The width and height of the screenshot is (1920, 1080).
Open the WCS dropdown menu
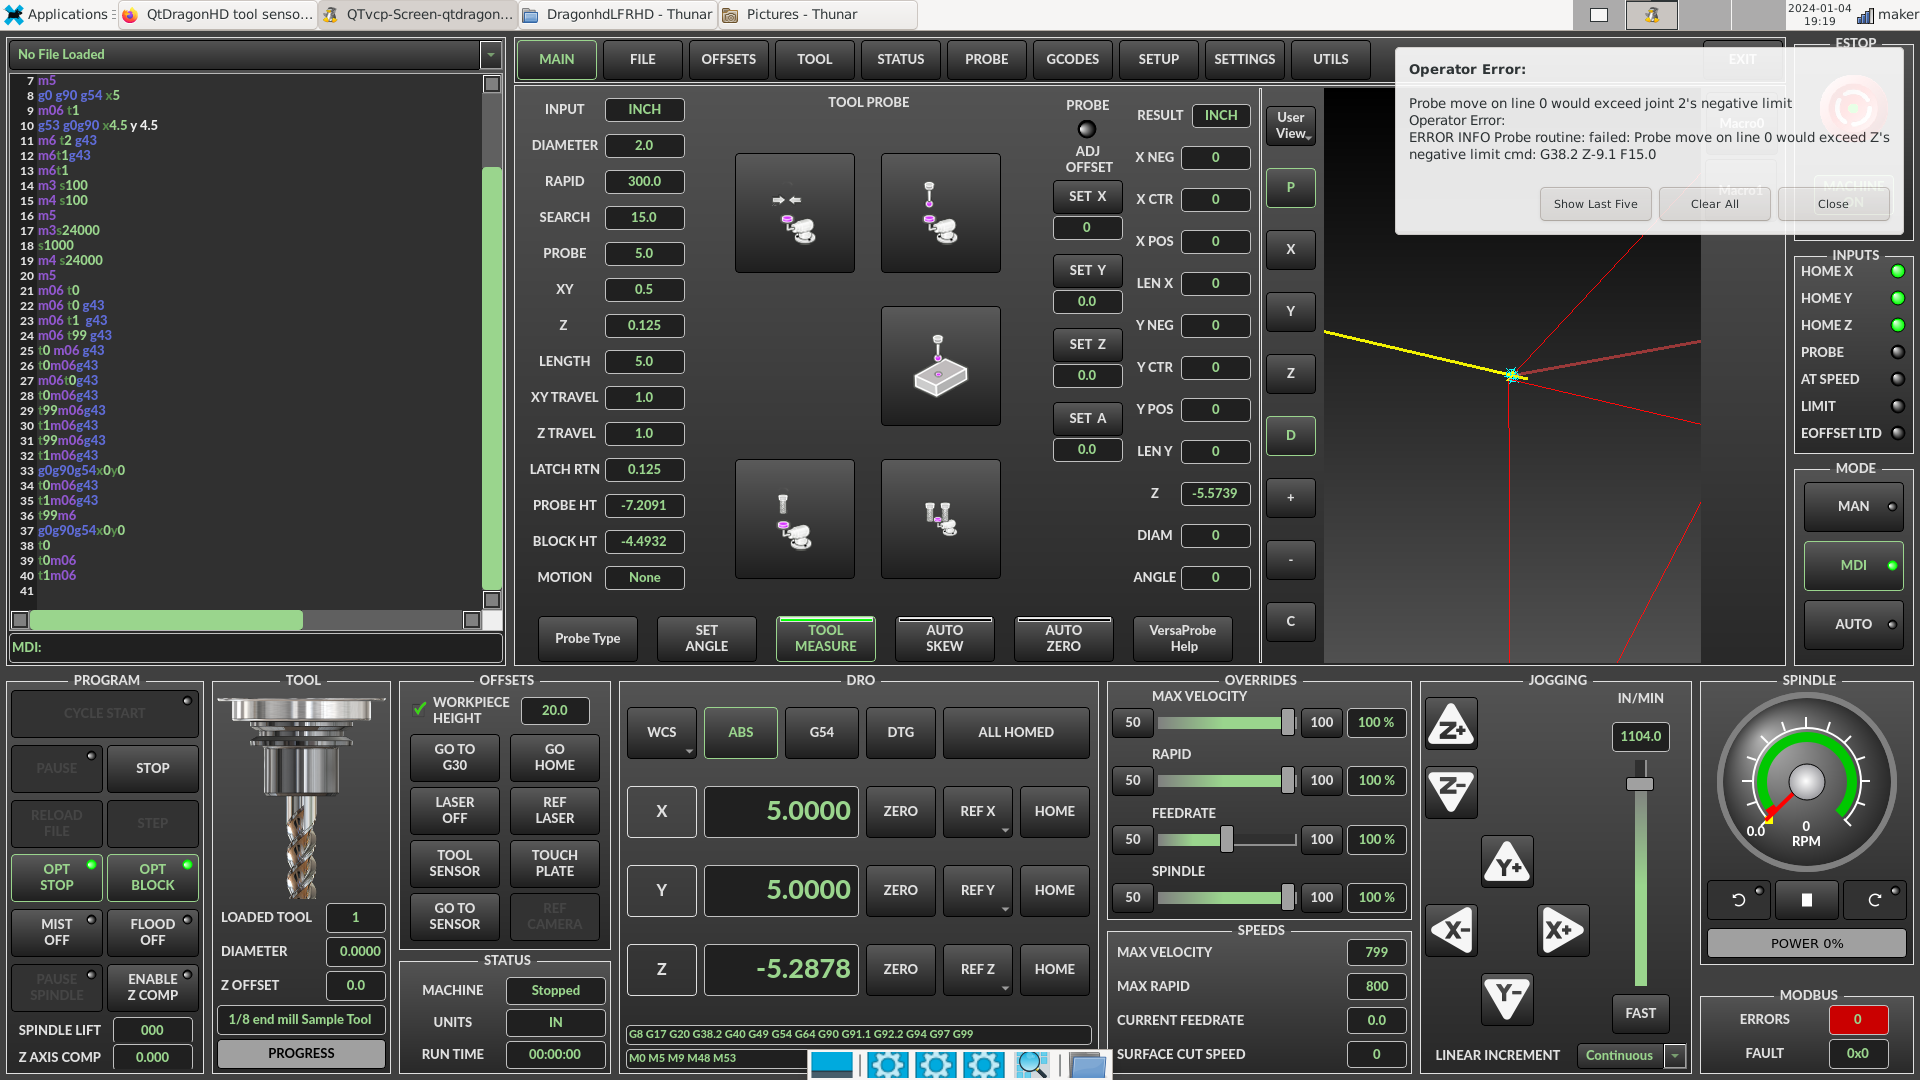click(x=662, y=733)
